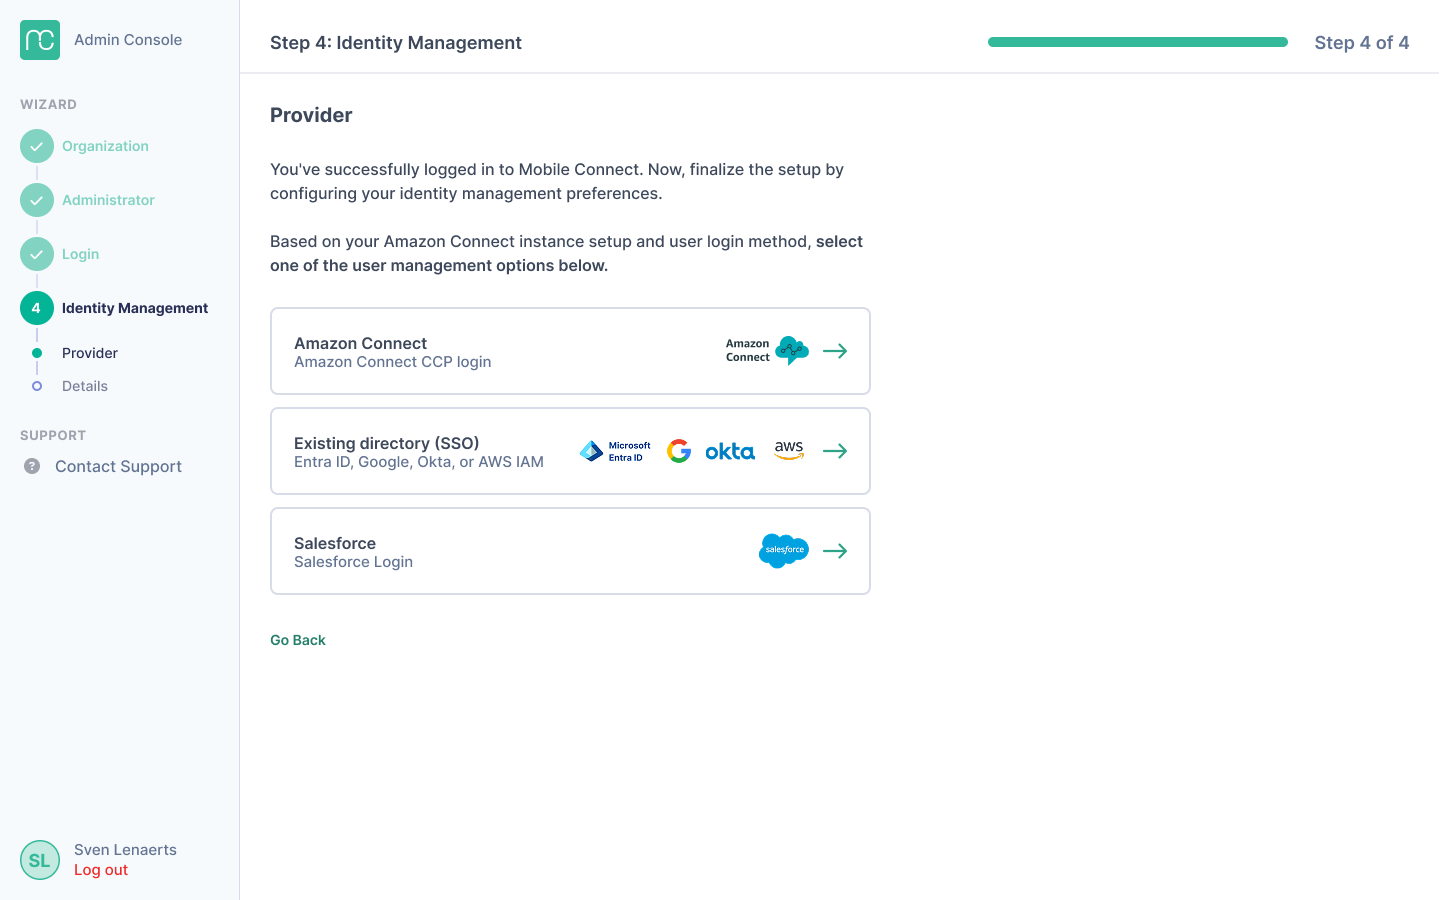
Task: Open the Login wizard step
Action: [80, 254]
